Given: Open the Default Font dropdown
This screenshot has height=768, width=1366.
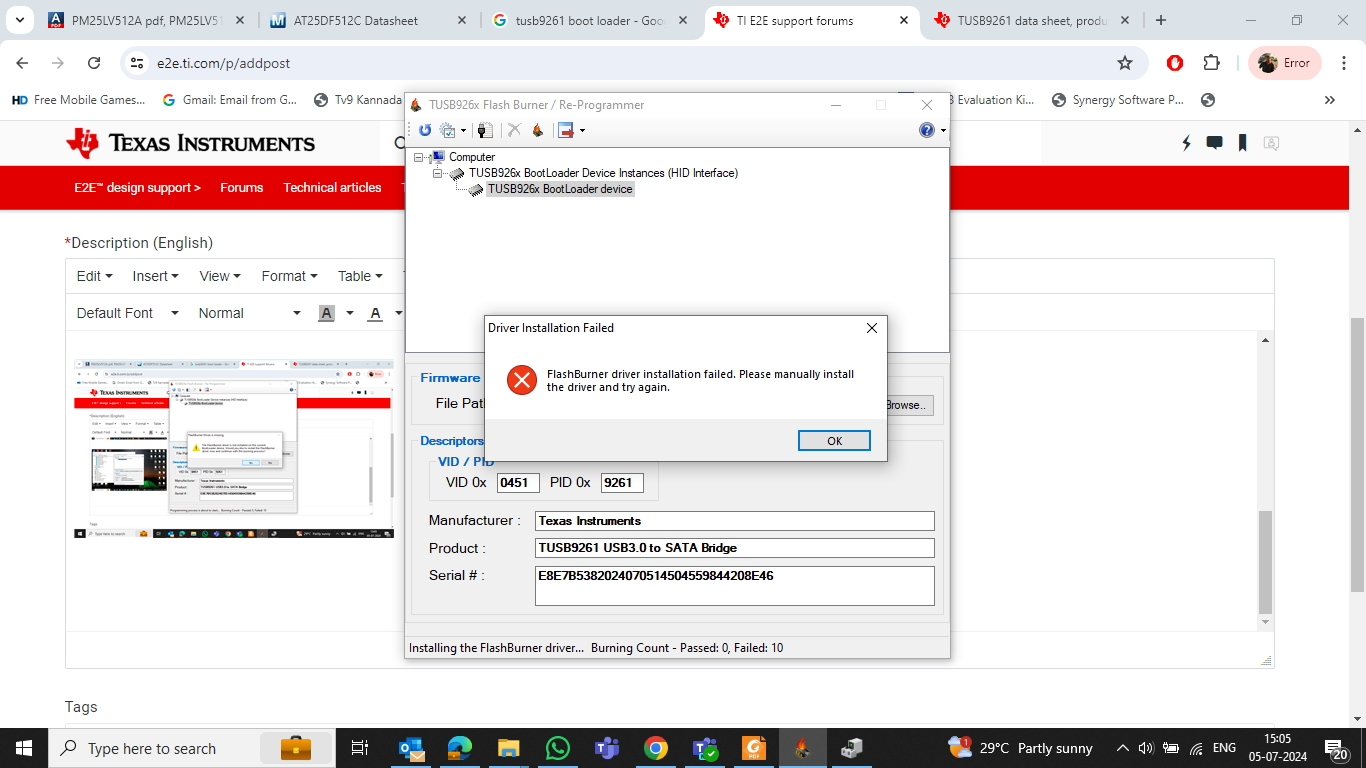Looking at the screenshot, I should coord(127,313).
